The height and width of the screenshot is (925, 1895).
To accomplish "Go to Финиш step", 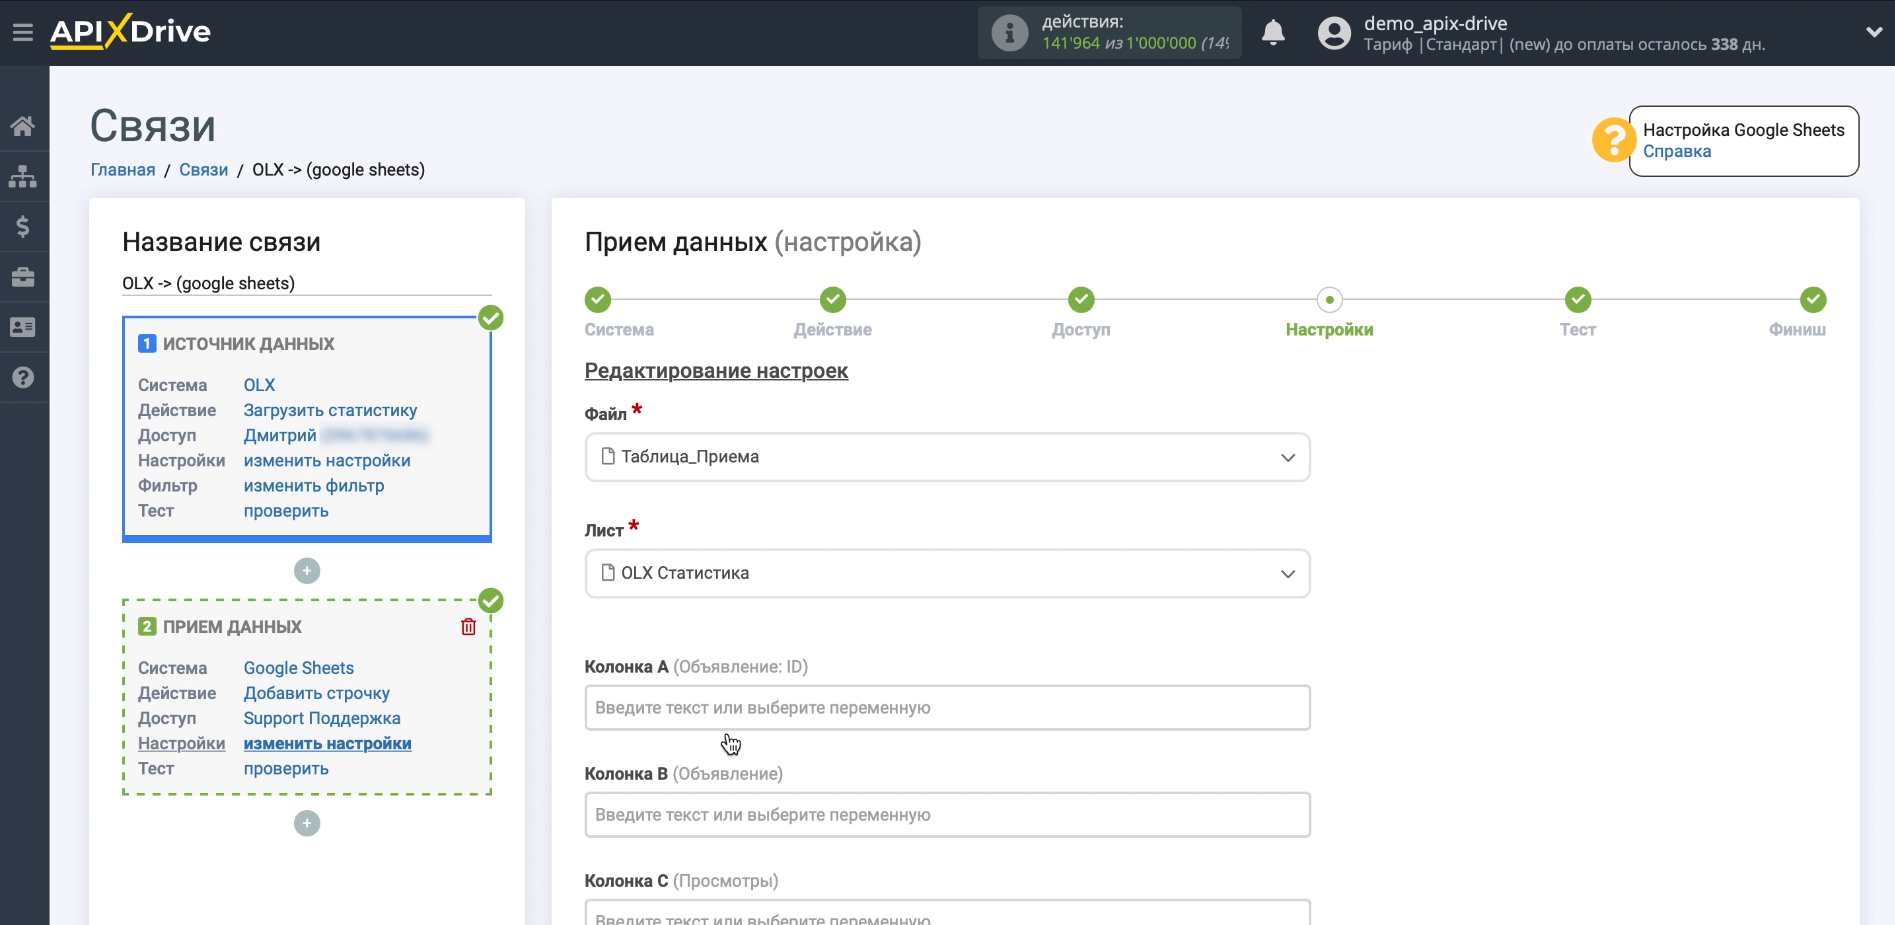I will [x=1813, y=300].
